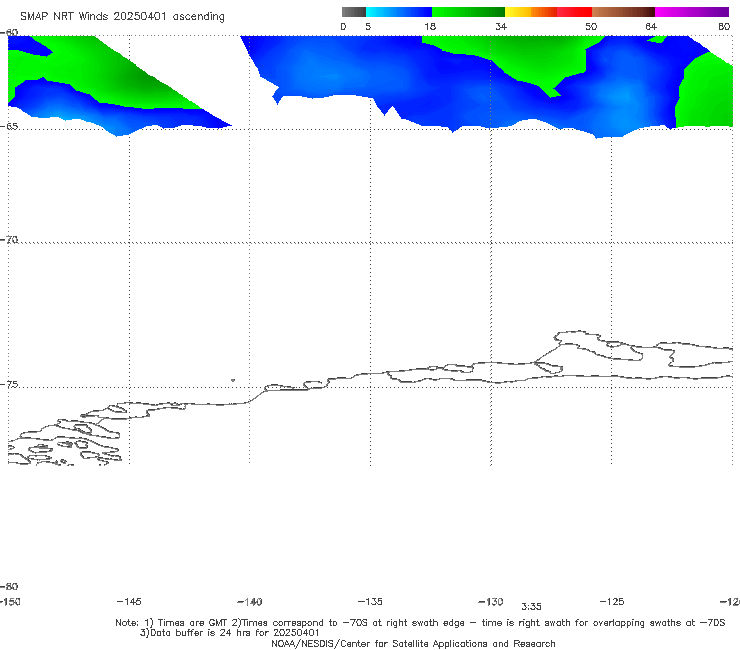This screenshot has width=740, height=650.
Task: Click the longitude label '-130'
Action: pos(491,601)
